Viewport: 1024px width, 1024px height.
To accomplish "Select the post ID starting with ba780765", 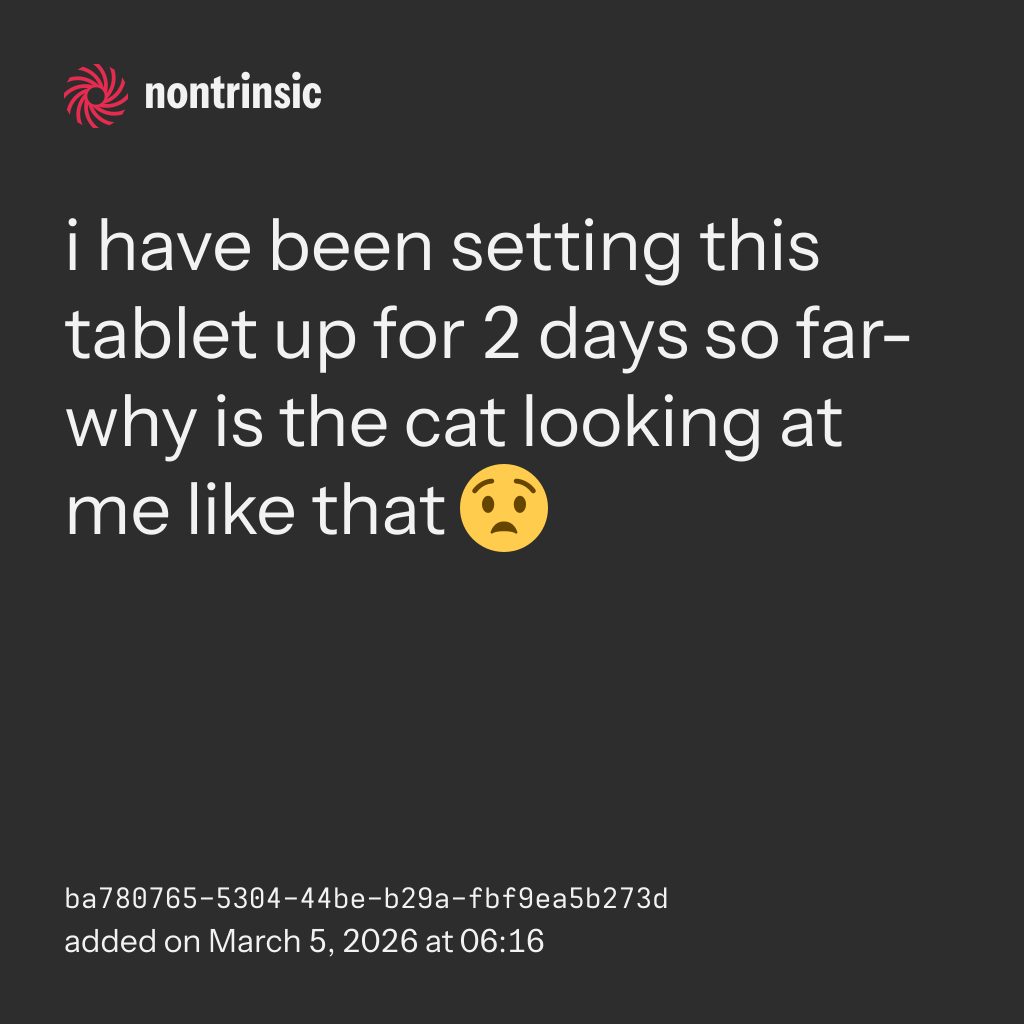I will (366, 899).
